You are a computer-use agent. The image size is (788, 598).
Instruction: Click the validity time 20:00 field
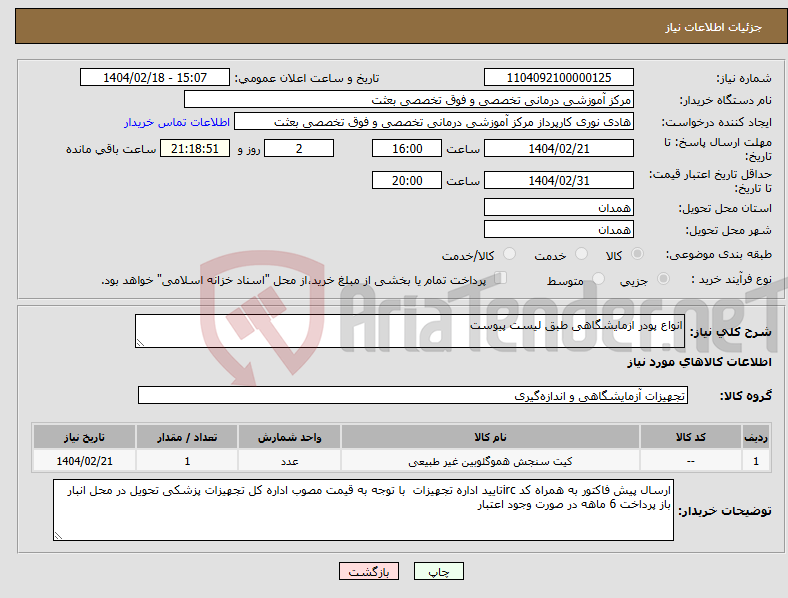pyautogui.click(x=407, y=180)
